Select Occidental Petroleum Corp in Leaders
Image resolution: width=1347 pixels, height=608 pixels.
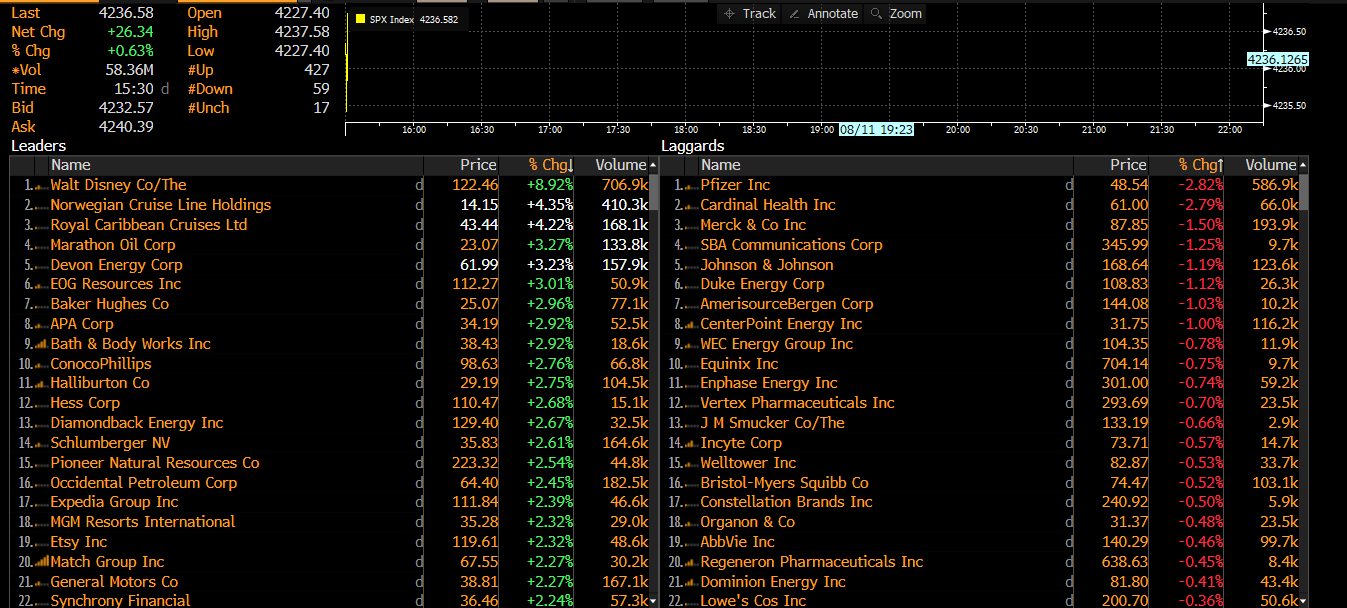pyautogui.click(x=143, y=483)
